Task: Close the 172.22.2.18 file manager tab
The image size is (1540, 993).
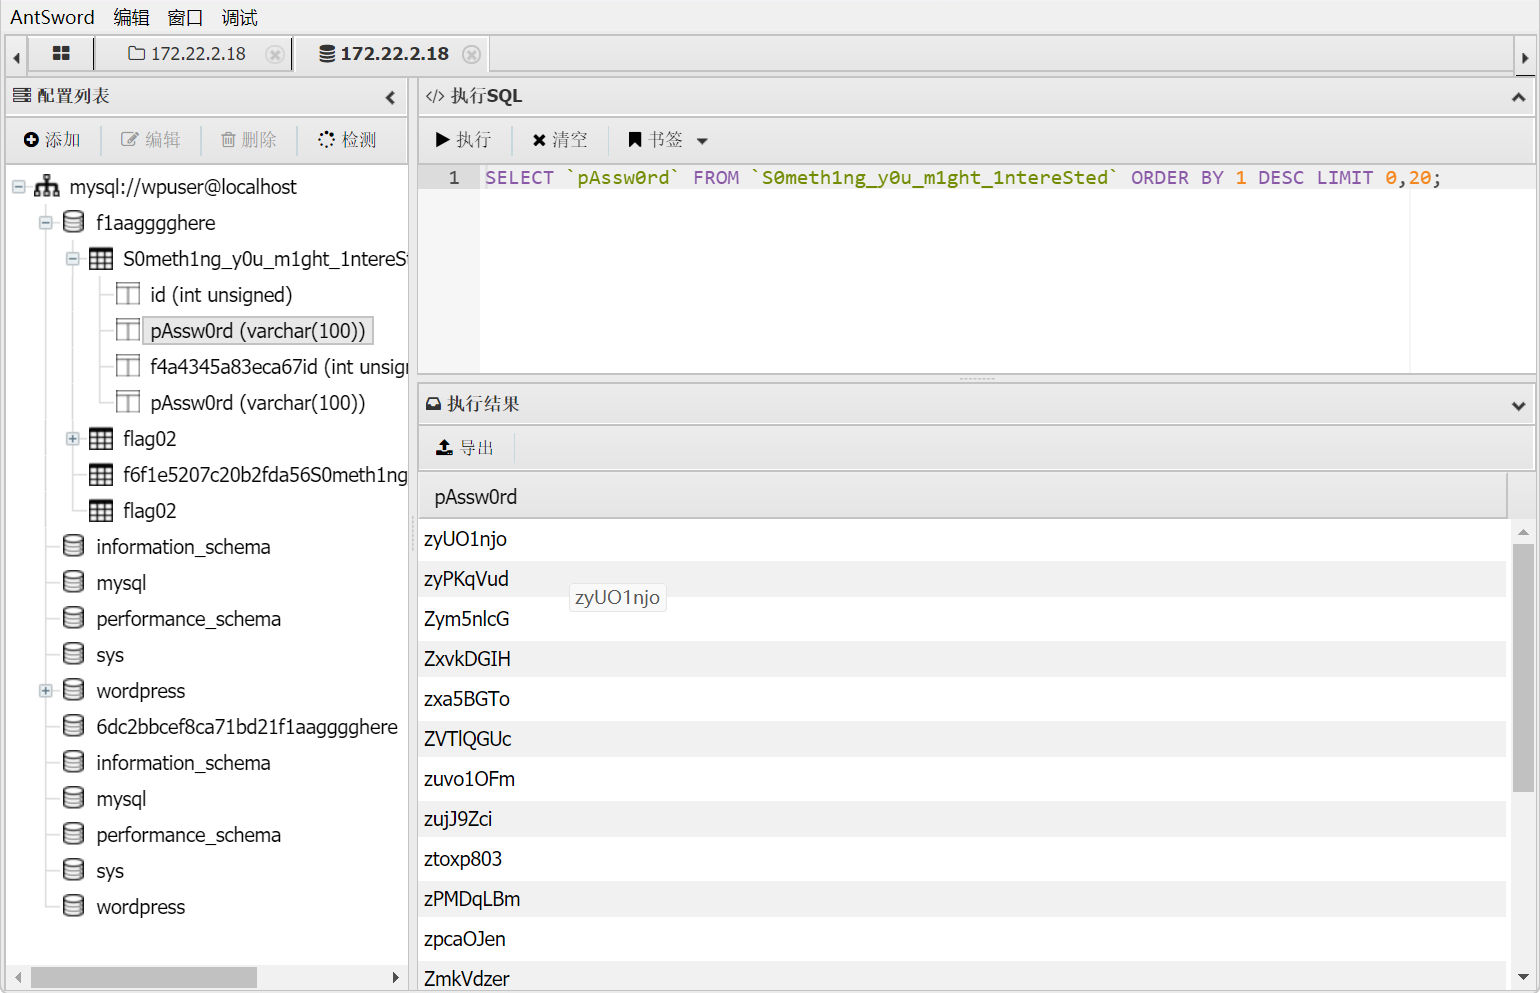Action: (x=274, y=54)
